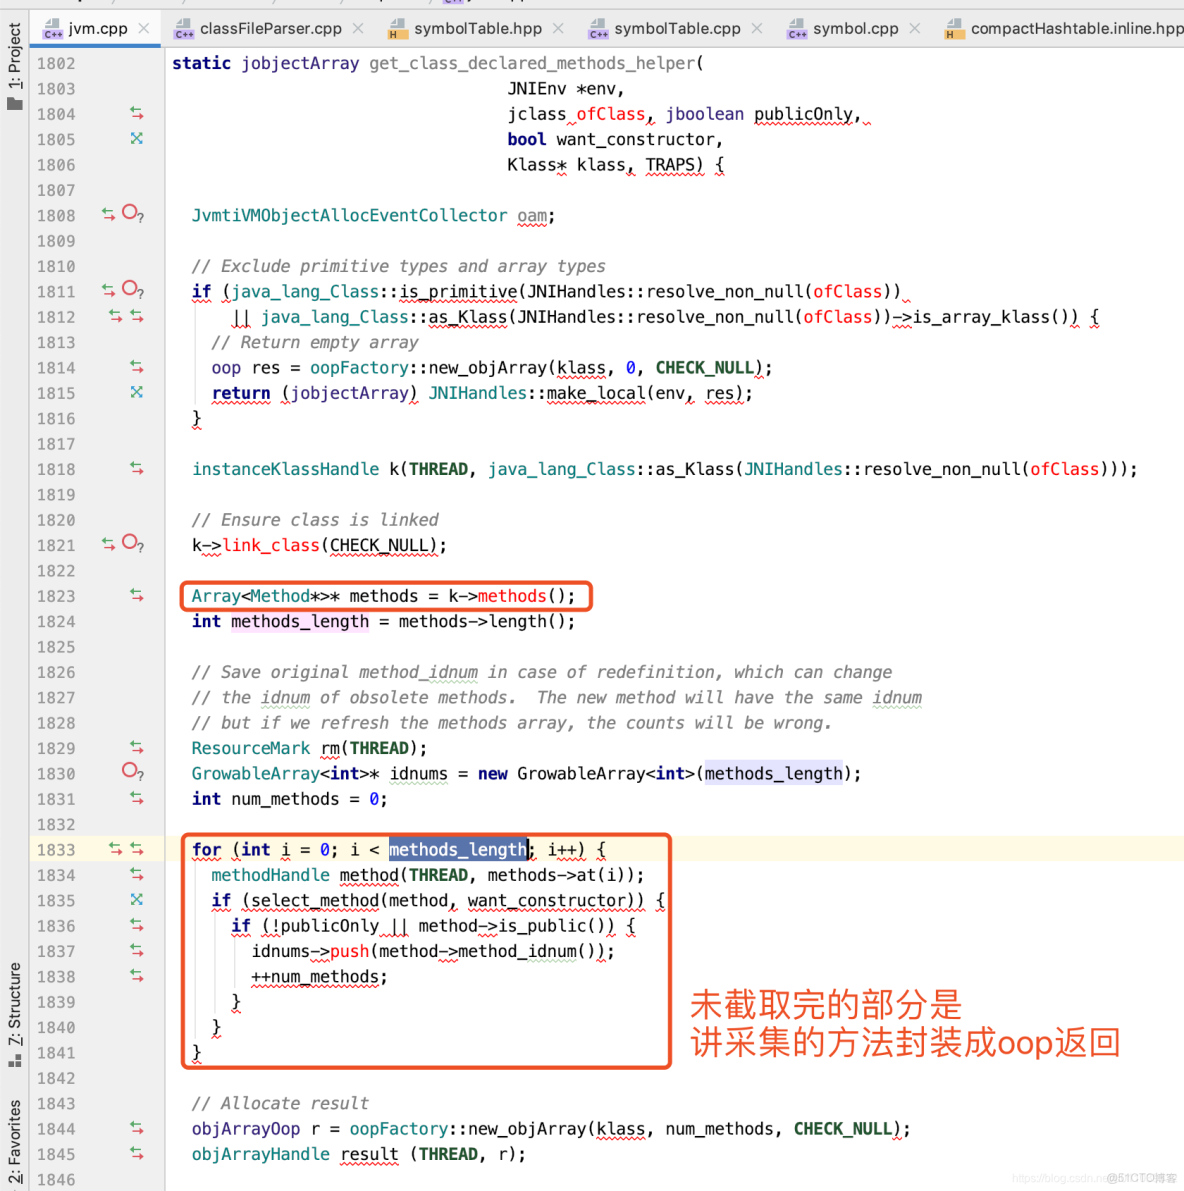Click the blue cross gutter icon beside line 1815
Image resolution: width=1184 pixels, height=1191 pixels.
coord(137,393)
